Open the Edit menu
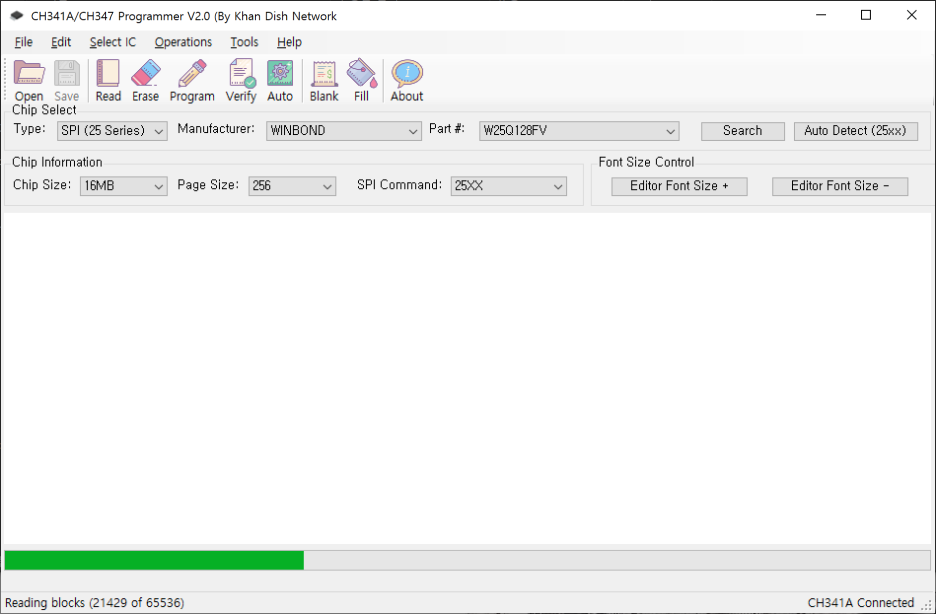 (x=61, y=42)
